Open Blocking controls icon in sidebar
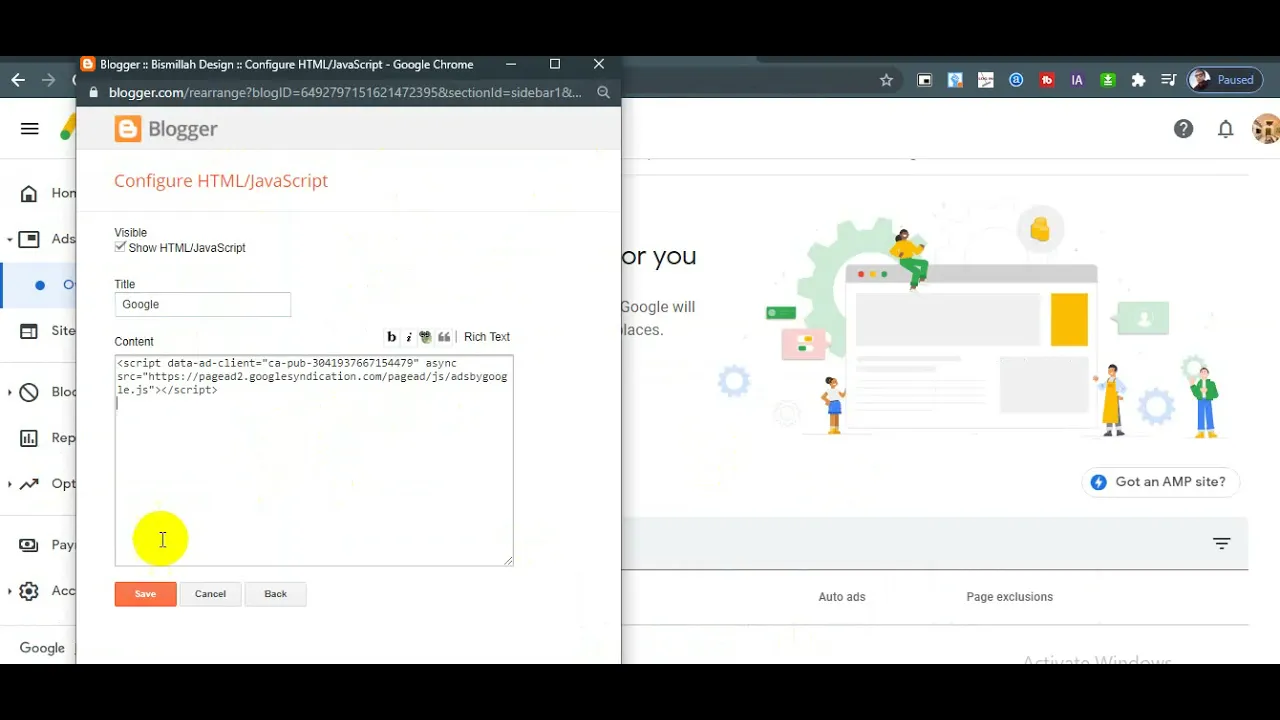This screenshot has height=720, width=1280. [30, 392]
